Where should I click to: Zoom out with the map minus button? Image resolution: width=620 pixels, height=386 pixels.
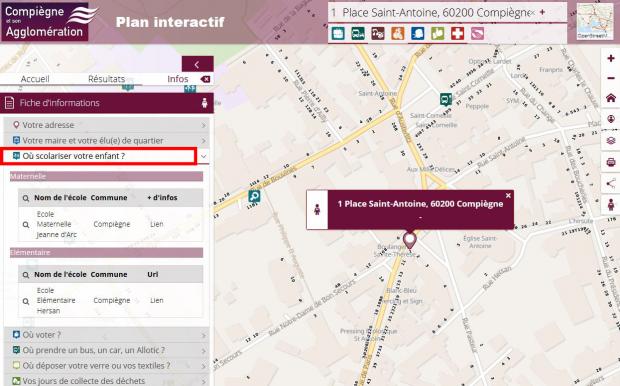pos(611,78)
